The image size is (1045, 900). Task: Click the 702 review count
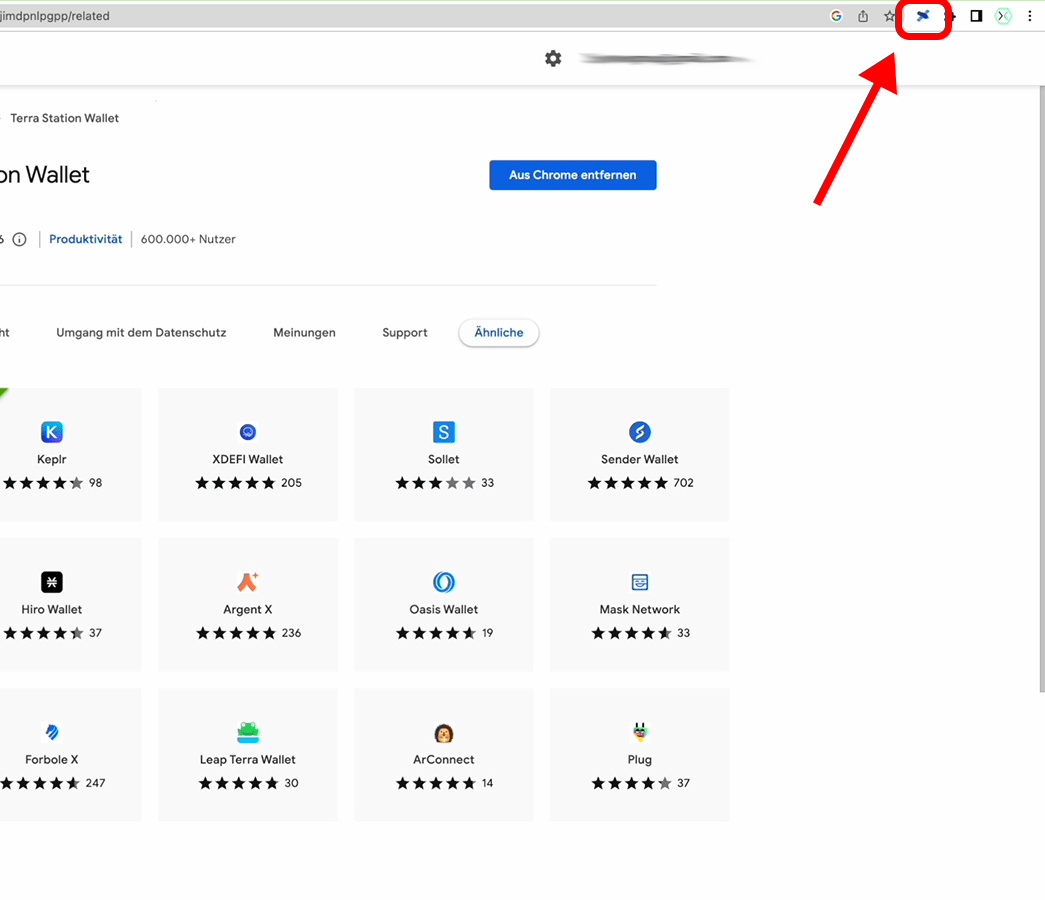point(684,483)
